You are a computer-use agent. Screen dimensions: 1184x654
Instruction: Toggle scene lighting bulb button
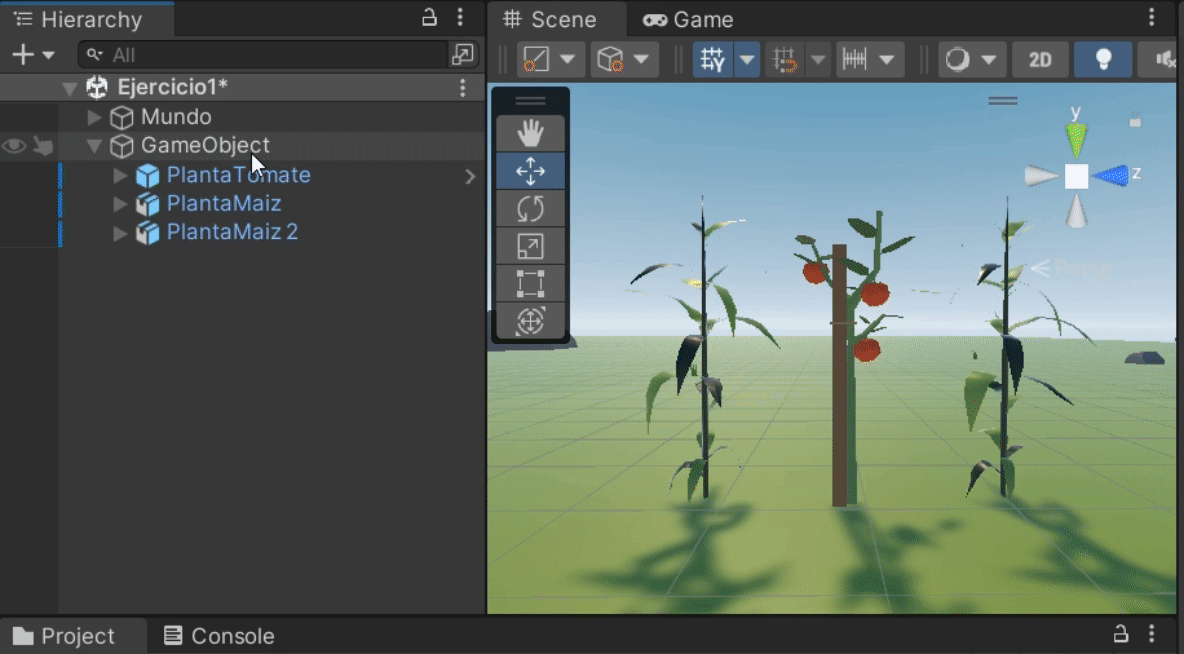1103,60
